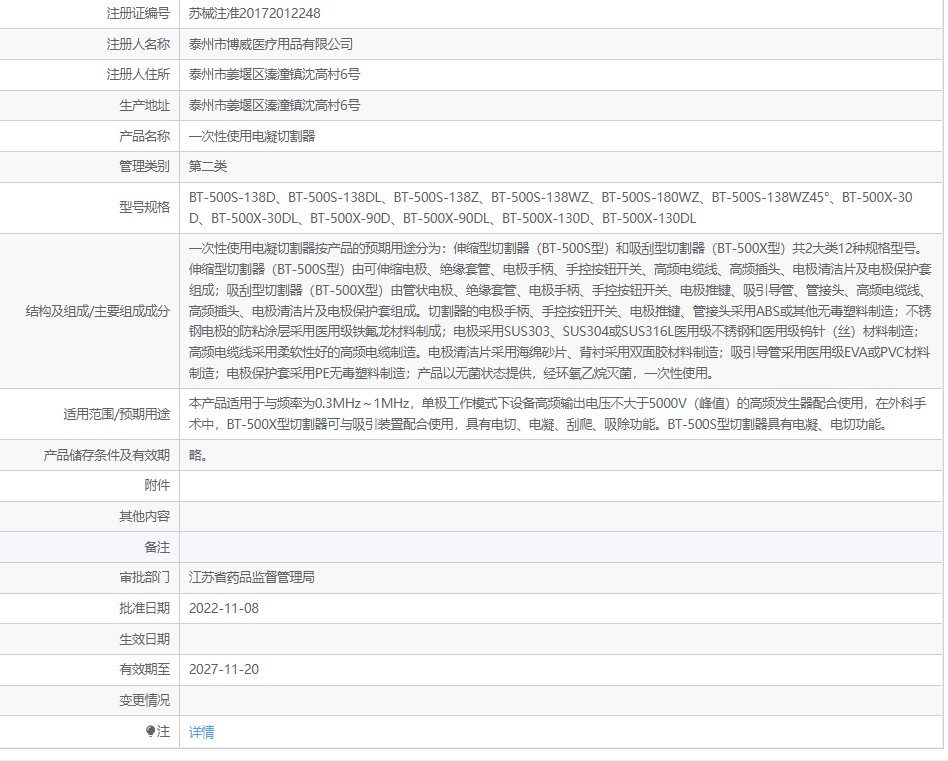Click the 变更情况 label
This screenshot has width=948, height=761.
click(x=144, y=700)
